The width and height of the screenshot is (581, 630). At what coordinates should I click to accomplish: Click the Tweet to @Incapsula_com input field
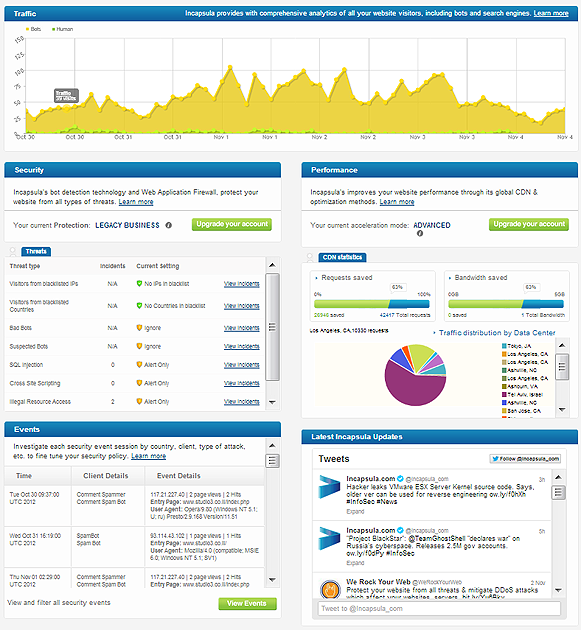coord(439,609)
